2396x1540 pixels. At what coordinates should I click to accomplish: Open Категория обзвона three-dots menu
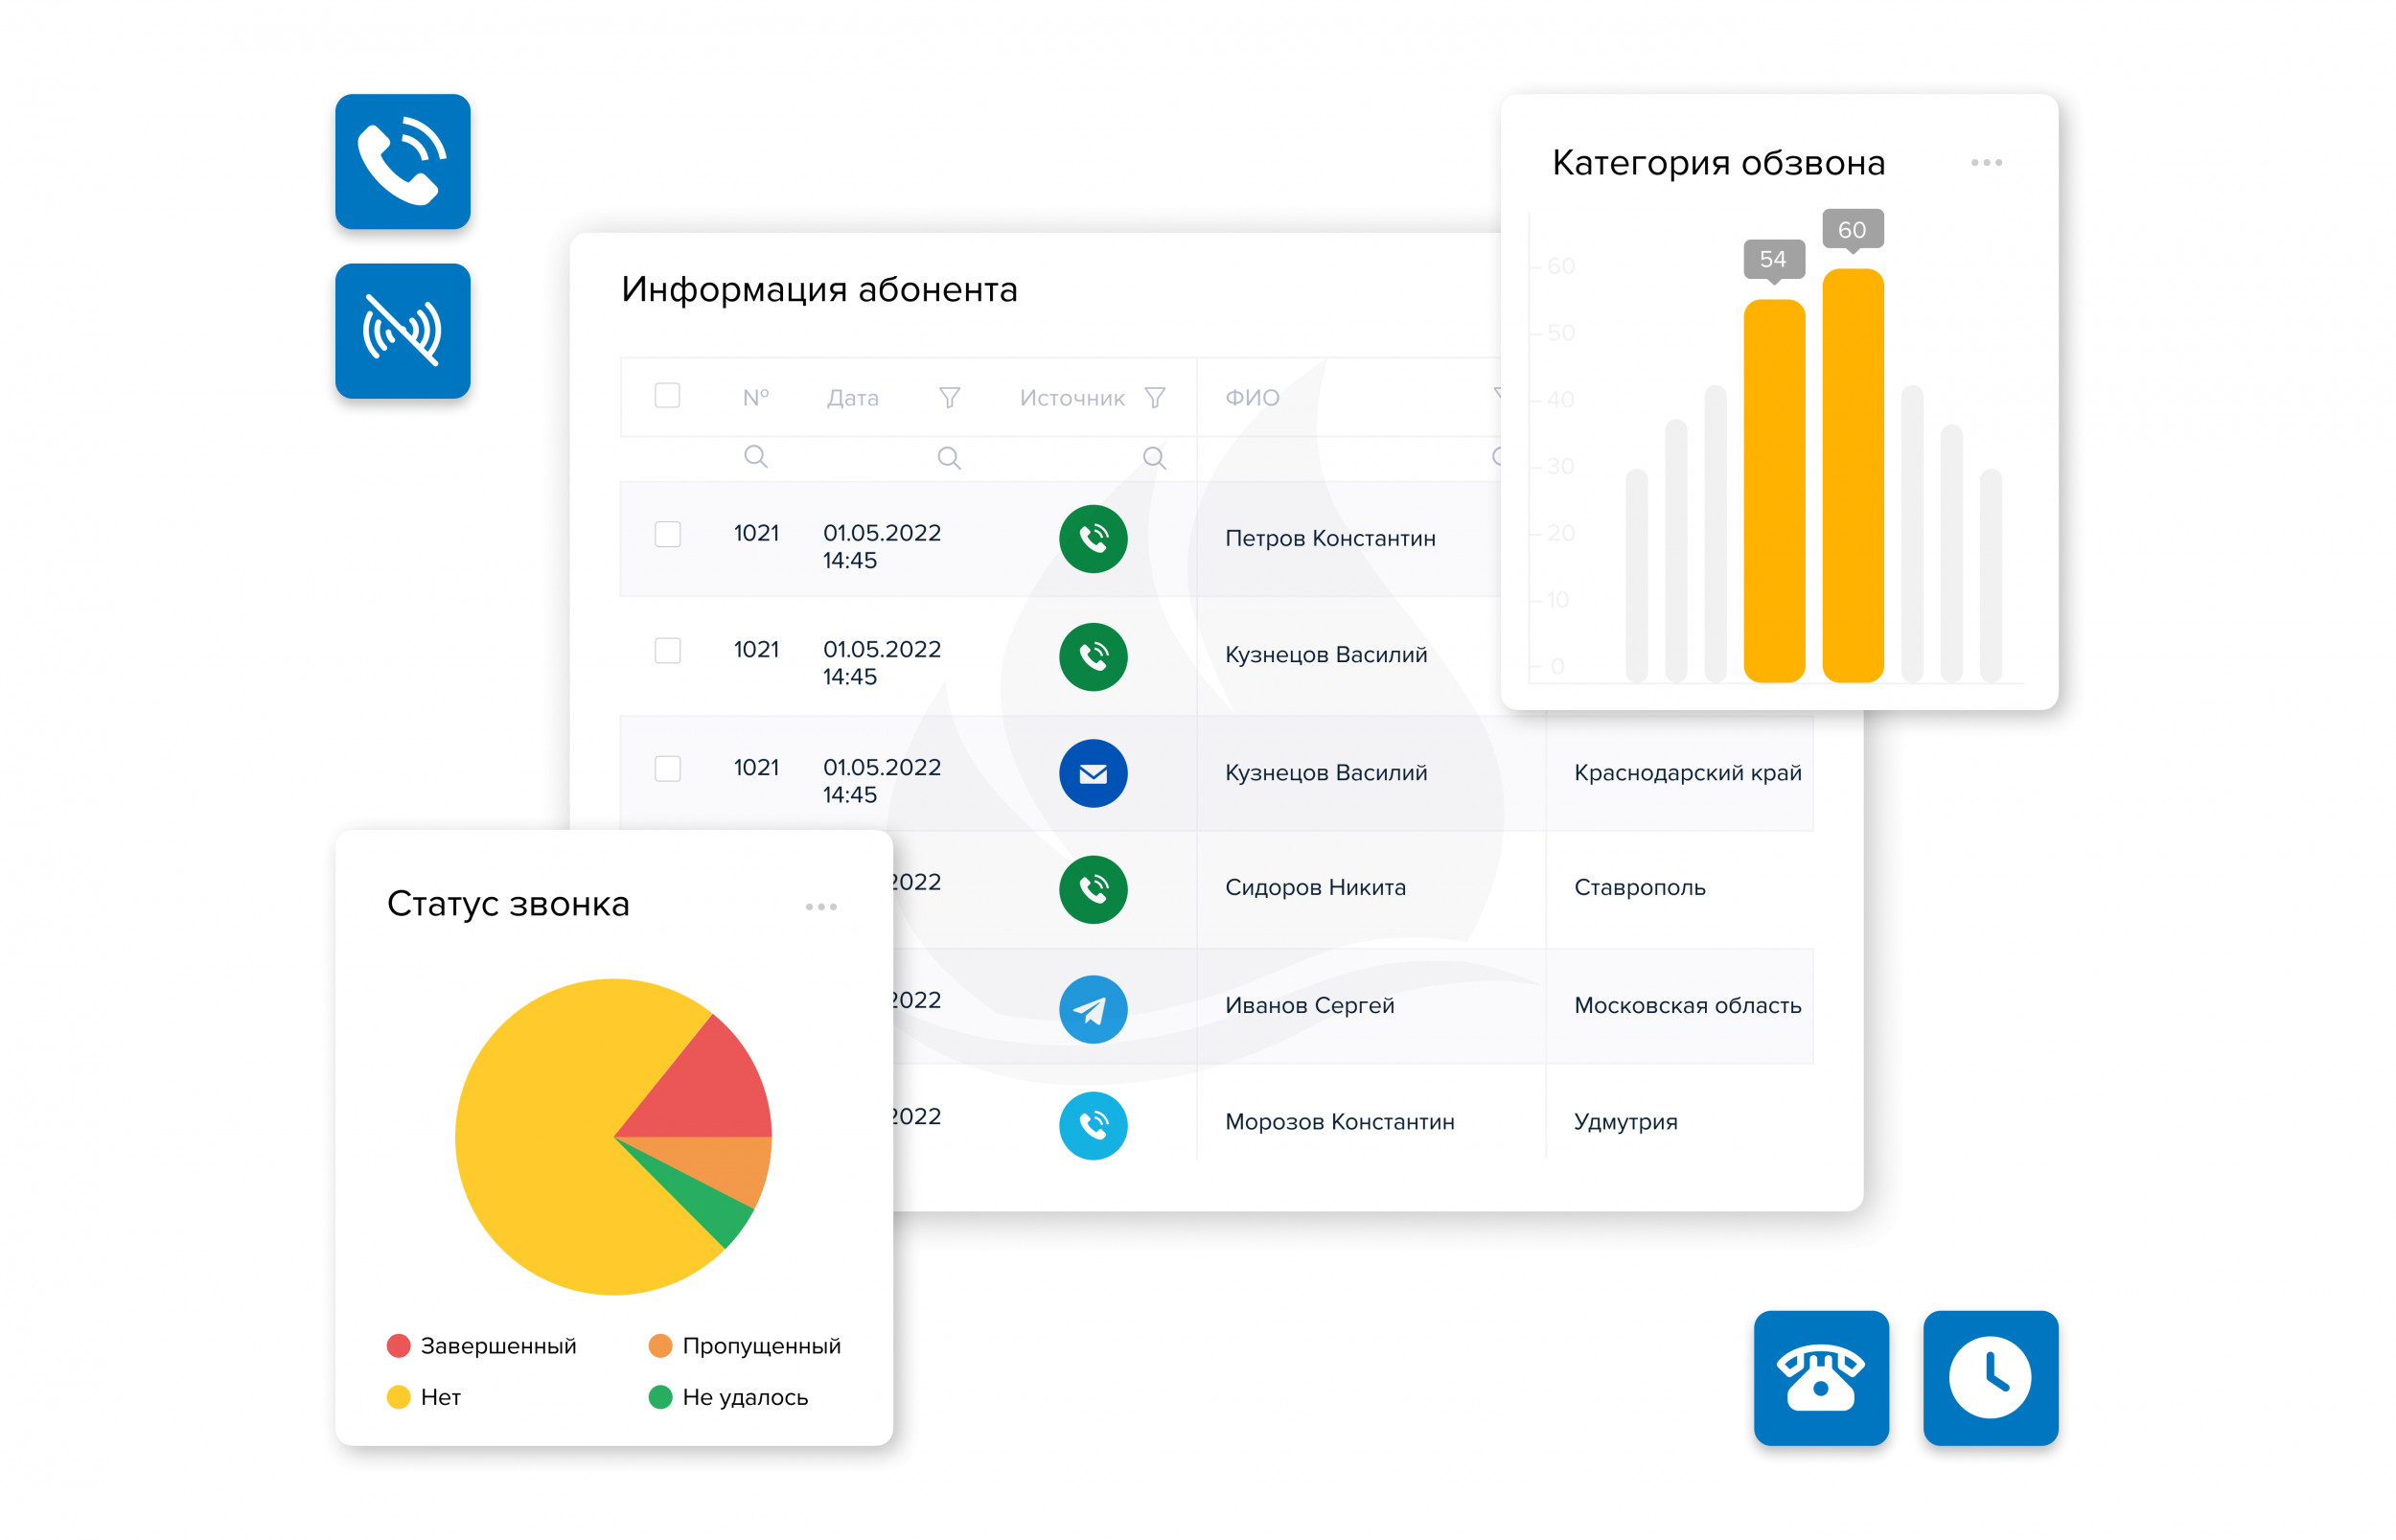pyautogui.click(x=1985, y=162)
